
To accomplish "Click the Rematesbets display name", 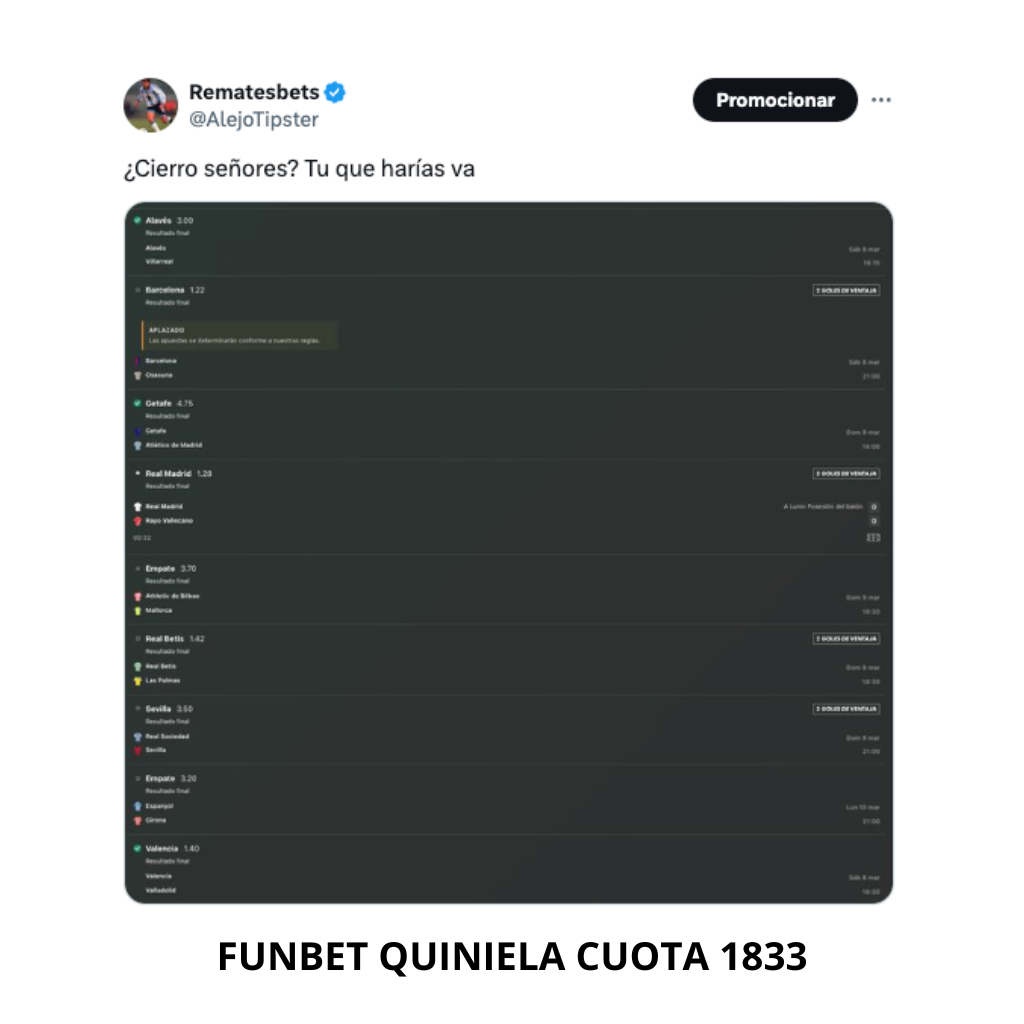I will 253,92.
